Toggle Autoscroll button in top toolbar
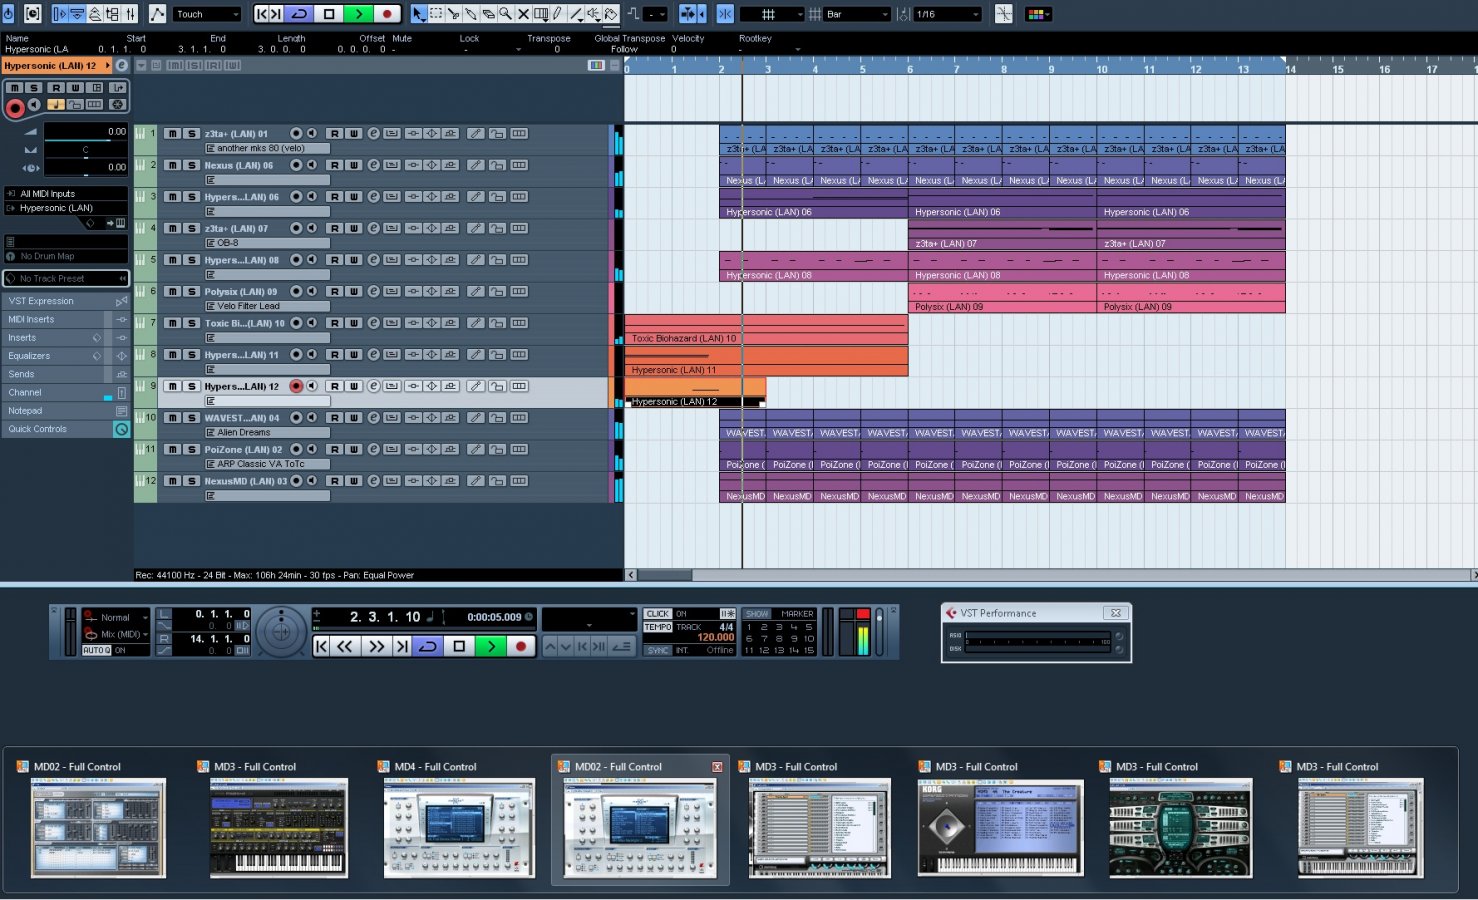 pyautogui.click(x=689, y=14)
